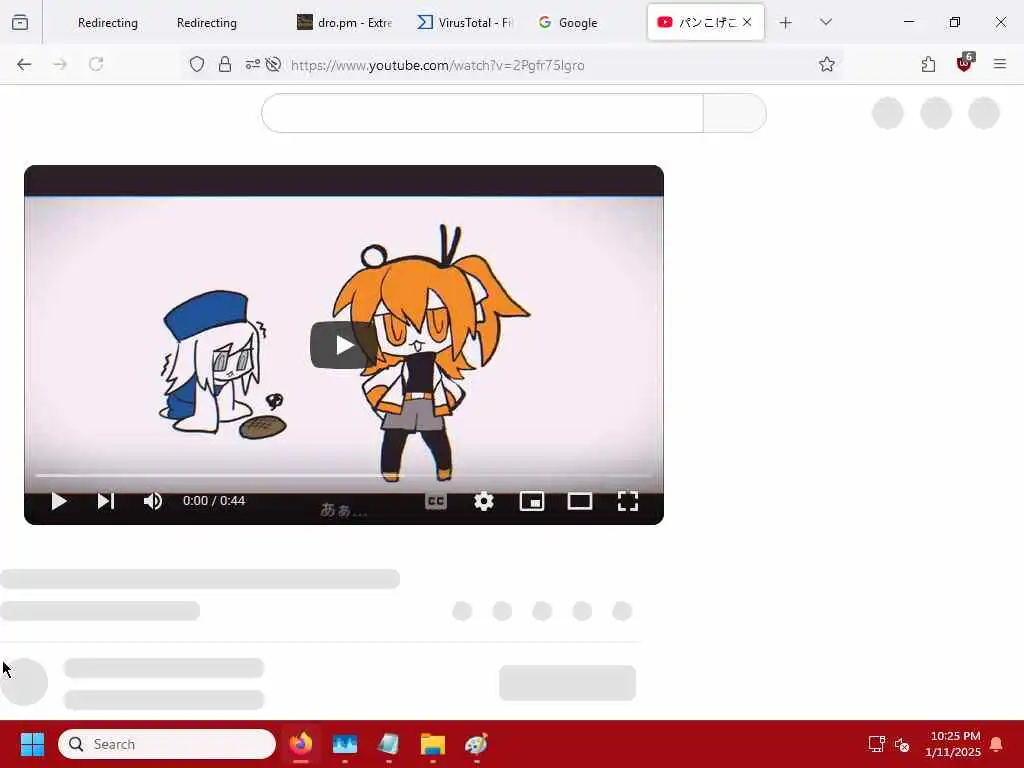Image resolution: width=1024 pixels, height=768 pixels.
Task: Toggle closed captions CC button
Action: click(x=436, y=501)
